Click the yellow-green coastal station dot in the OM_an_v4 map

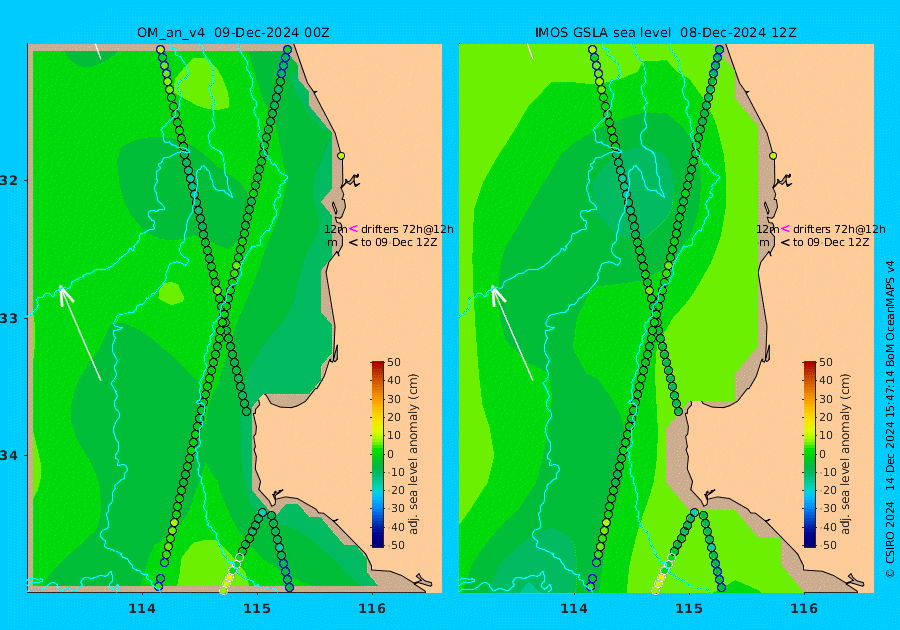[341, 156]
